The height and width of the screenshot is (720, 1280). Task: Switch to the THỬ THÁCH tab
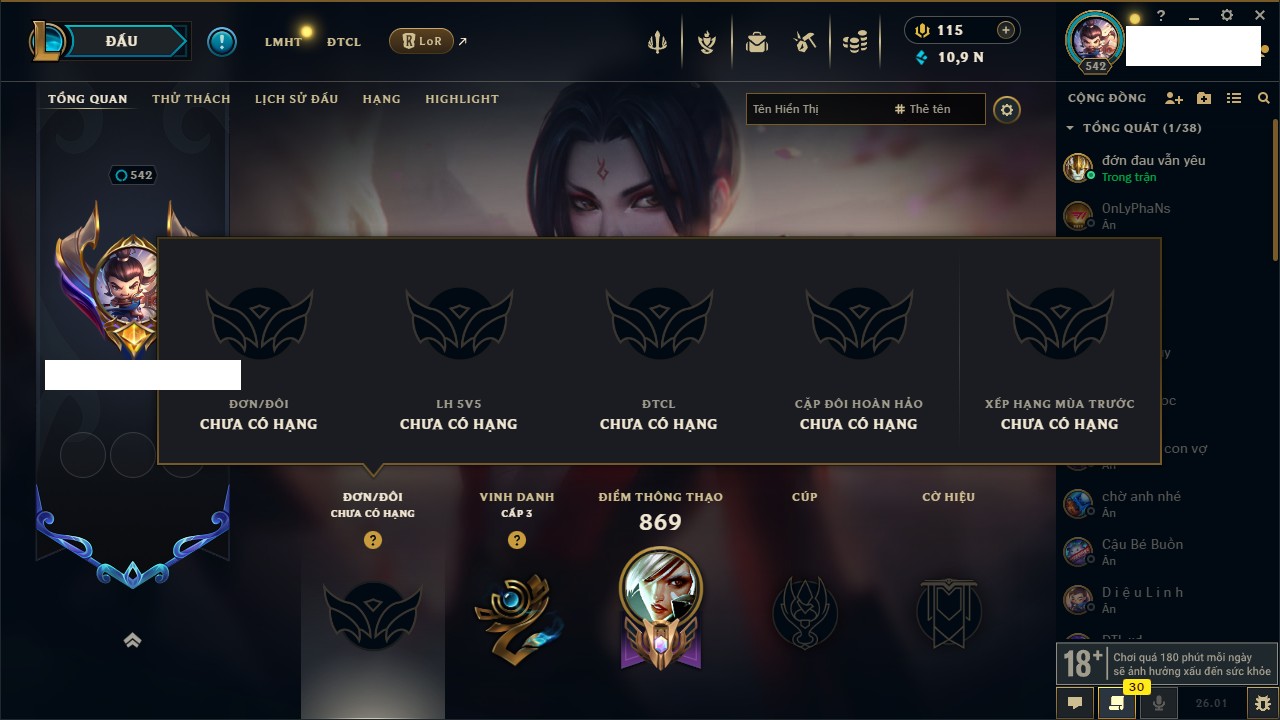(x=191, y=99)
